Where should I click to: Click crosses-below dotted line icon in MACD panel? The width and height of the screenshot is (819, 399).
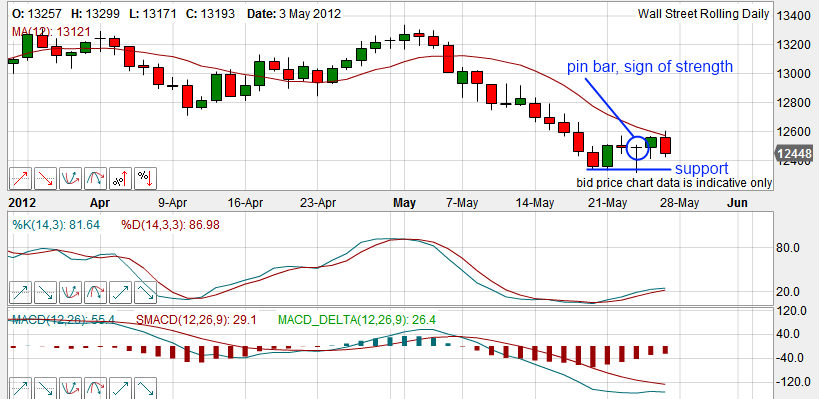46,389
